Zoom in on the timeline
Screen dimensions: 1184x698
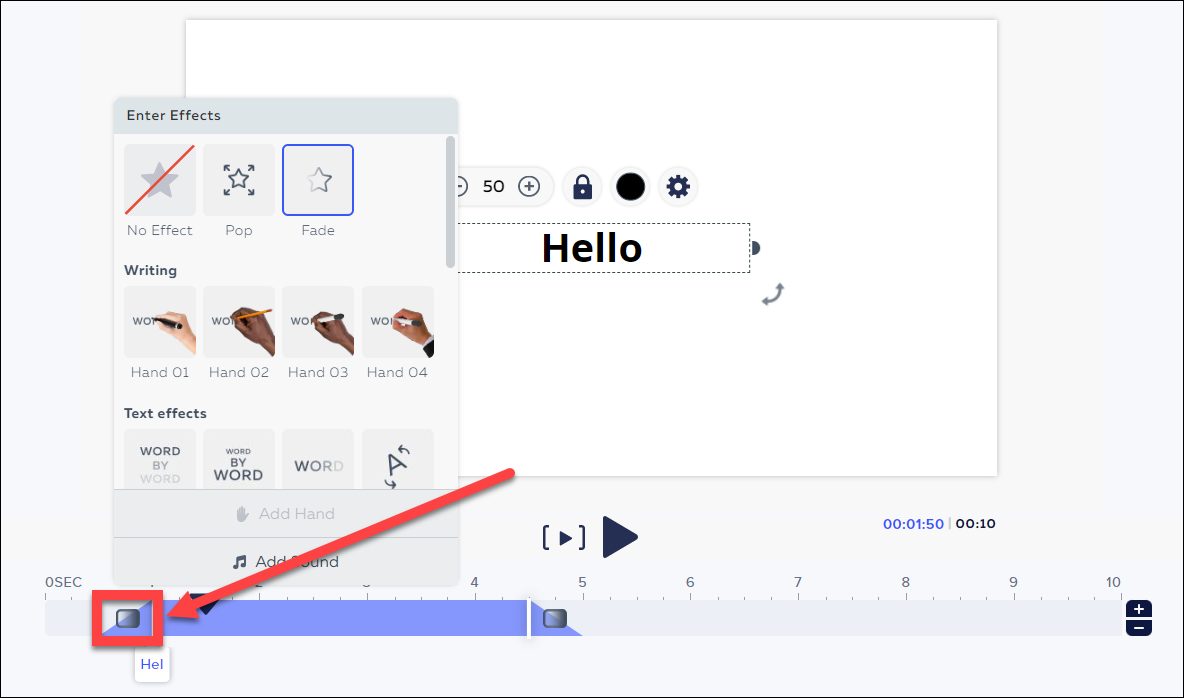[x=1139, y=609]
